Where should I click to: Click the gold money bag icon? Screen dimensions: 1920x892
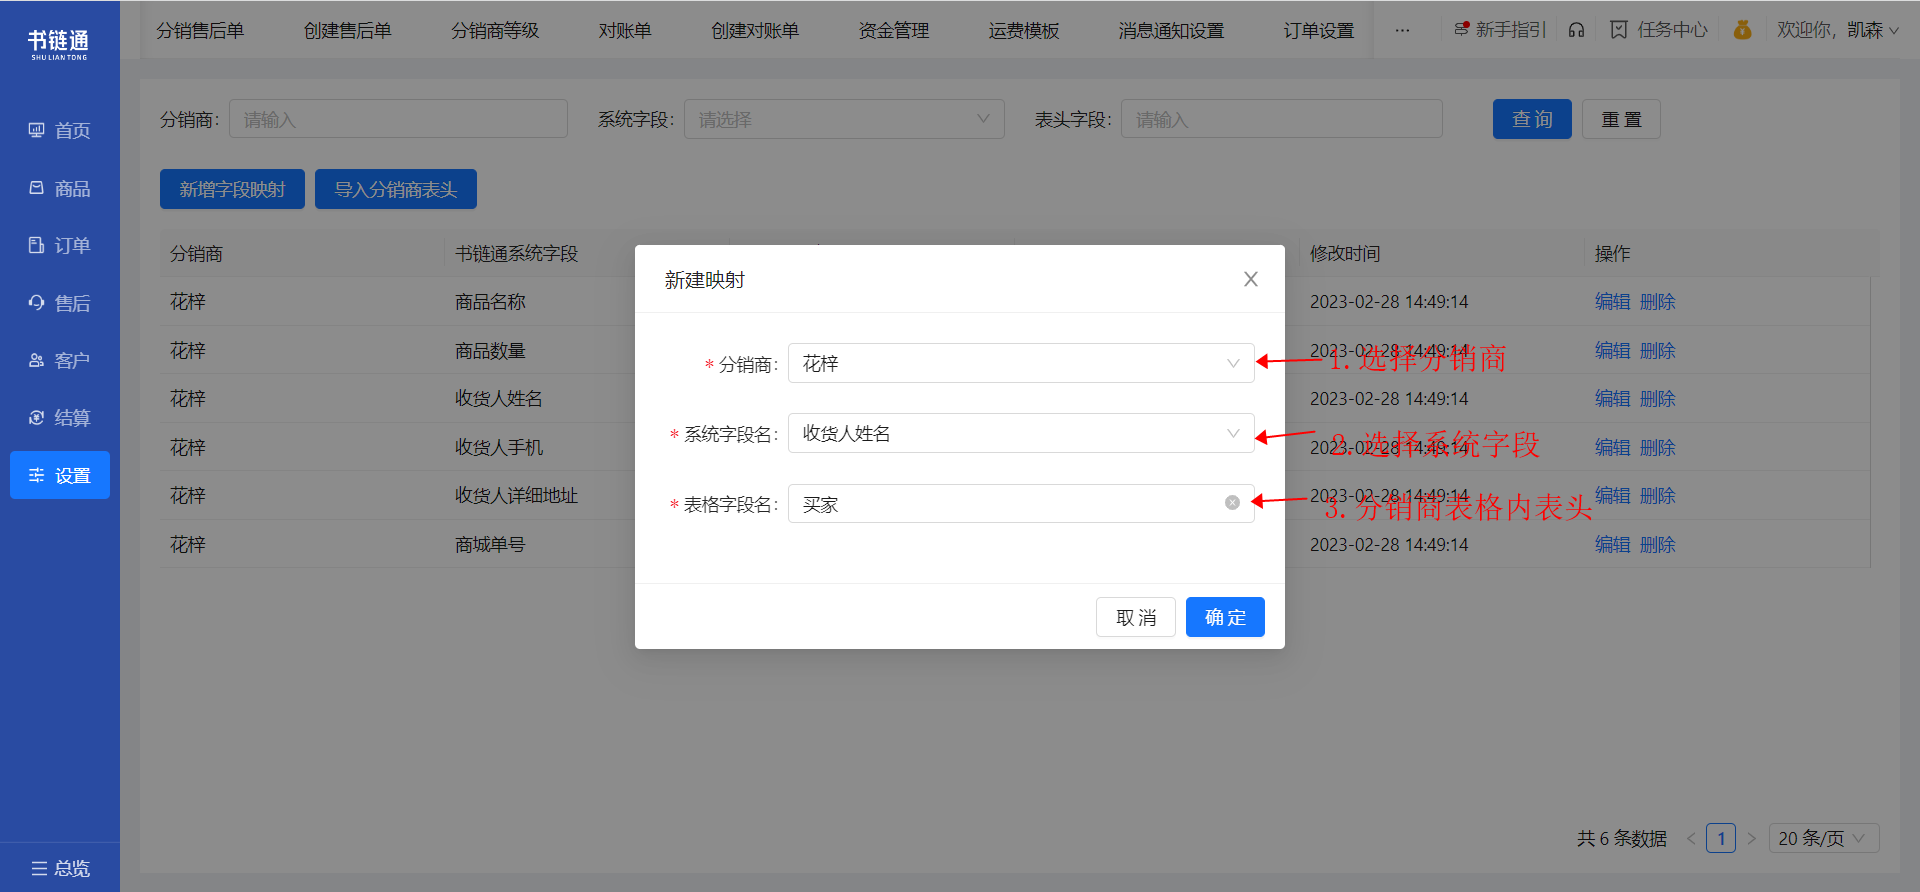pyautogui.click(x=1743, y=30)
